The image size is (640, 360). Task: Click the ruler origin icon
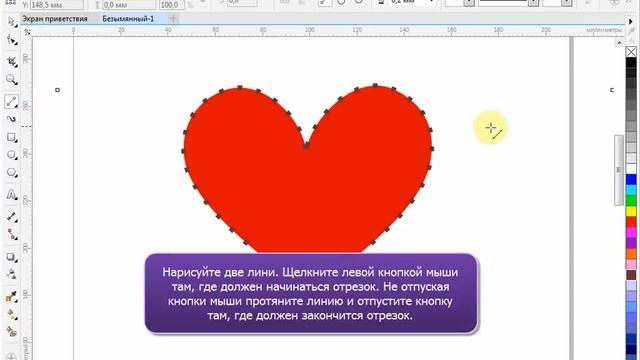click(x=27, y=31)
